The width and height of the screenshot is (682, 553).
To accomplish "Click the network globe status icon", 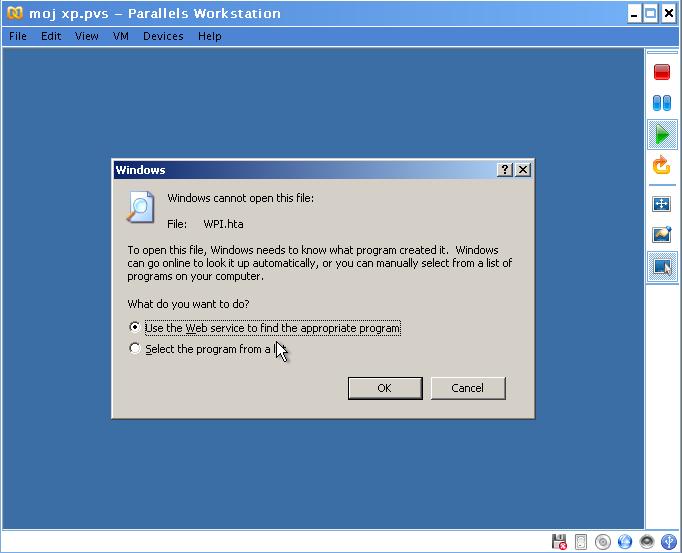I will click(625, 542).
